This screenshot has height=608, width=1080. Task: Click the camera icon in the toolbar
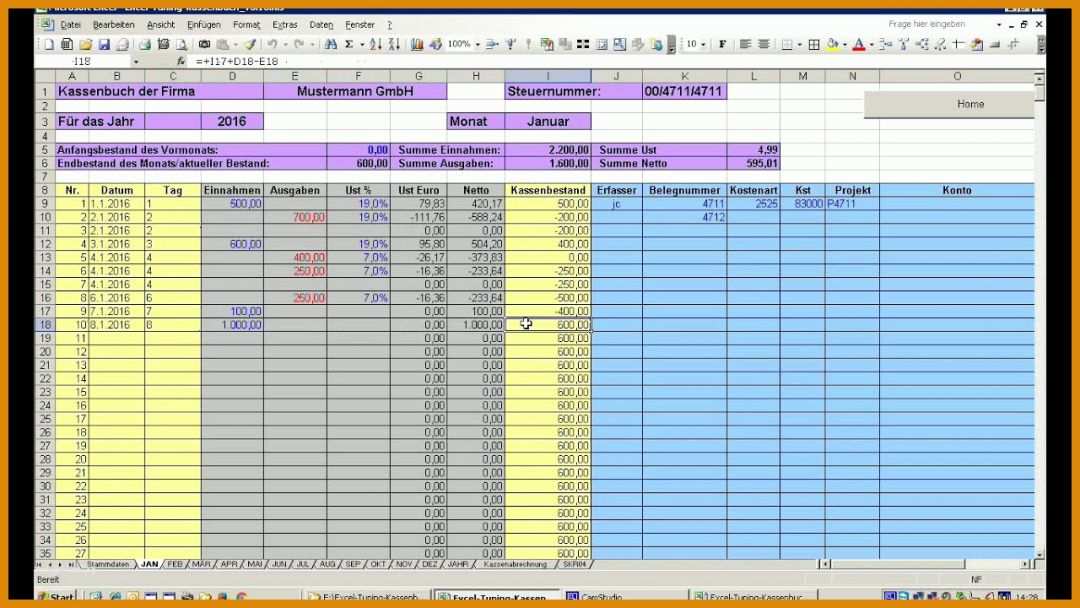[x=205, y=44]
